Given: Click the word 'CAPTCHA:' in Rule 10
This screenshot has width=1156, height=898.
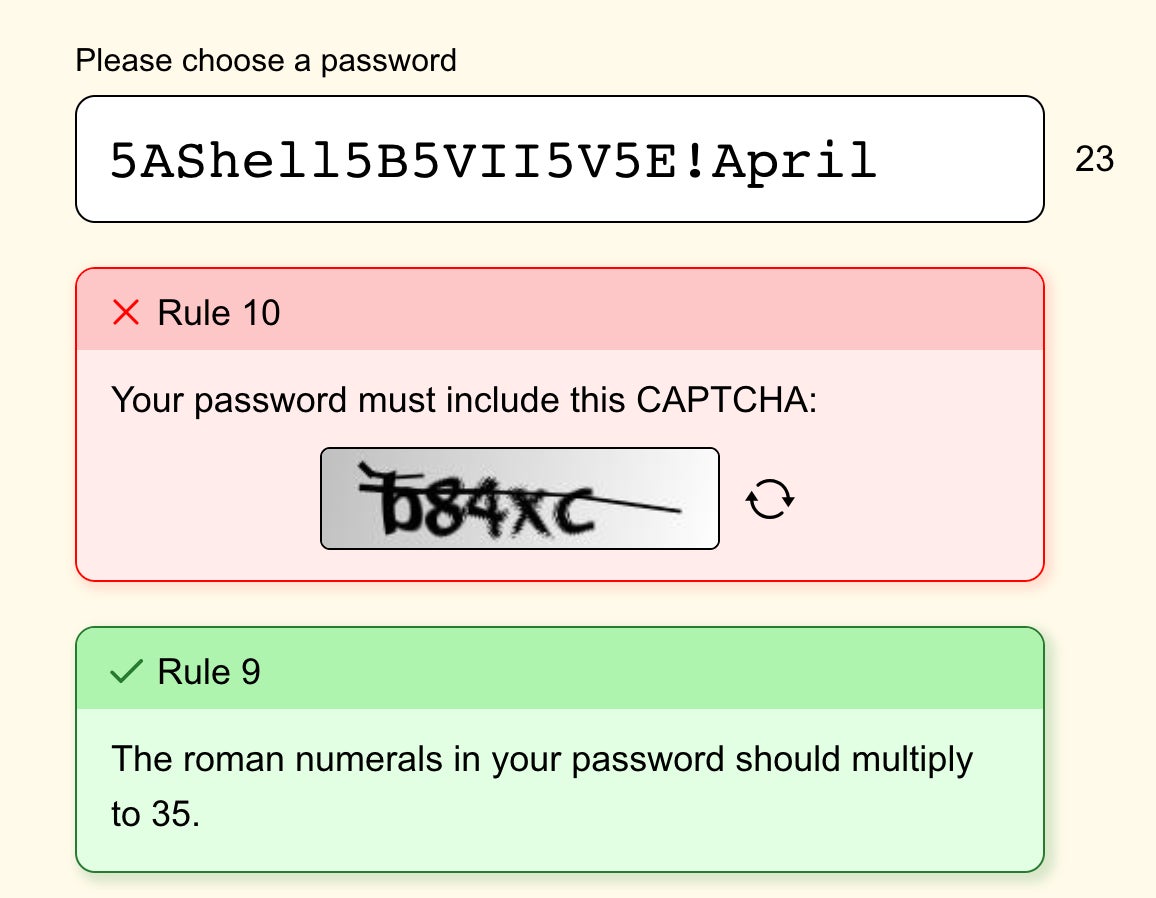Looking at the screenshot, I should click(x=726, y=400).
